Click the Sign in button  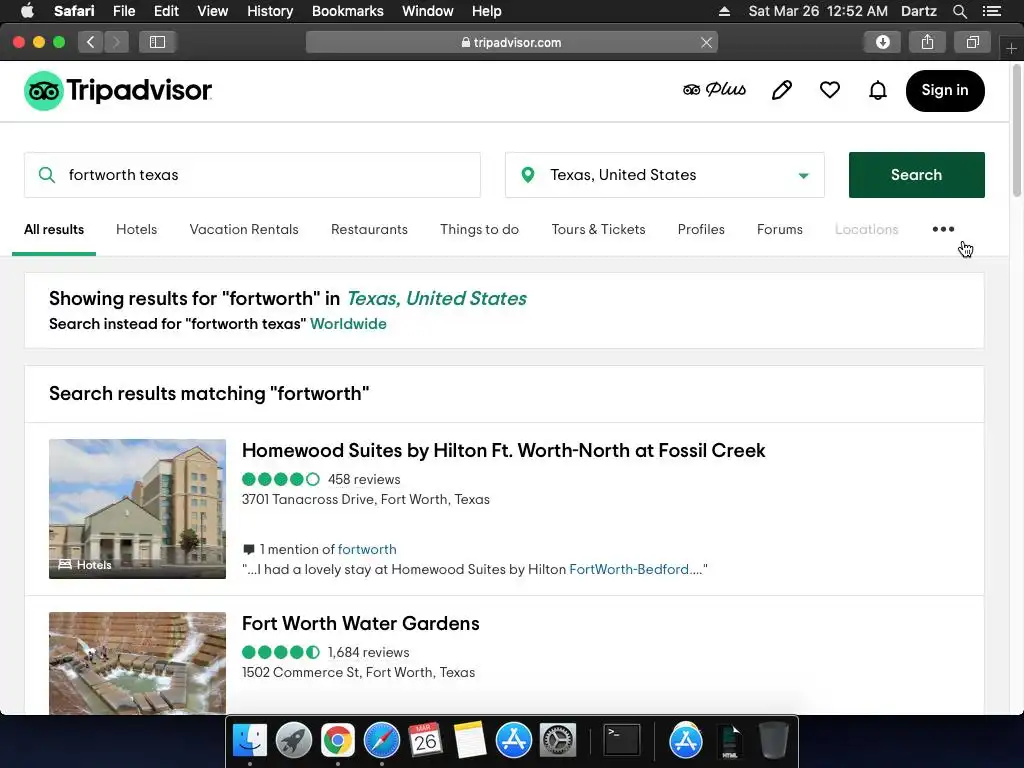pos(945,91)
